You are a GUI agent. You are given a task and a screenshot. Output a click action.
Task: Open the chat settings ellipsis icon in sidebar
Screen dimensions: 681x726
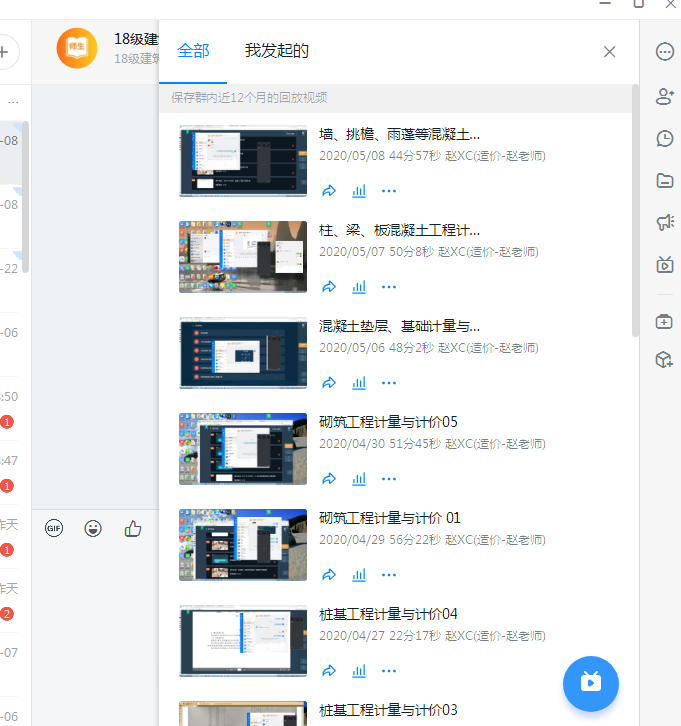coord(665,52)
